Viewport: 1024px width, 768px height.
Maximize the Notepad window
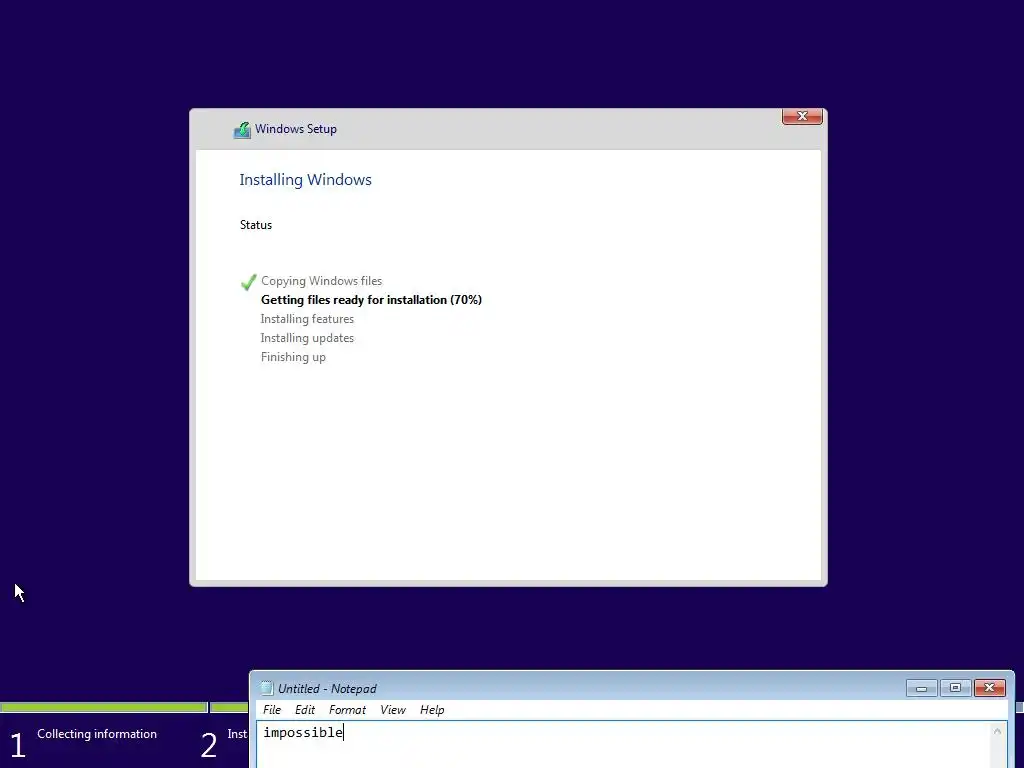point(955,688)
